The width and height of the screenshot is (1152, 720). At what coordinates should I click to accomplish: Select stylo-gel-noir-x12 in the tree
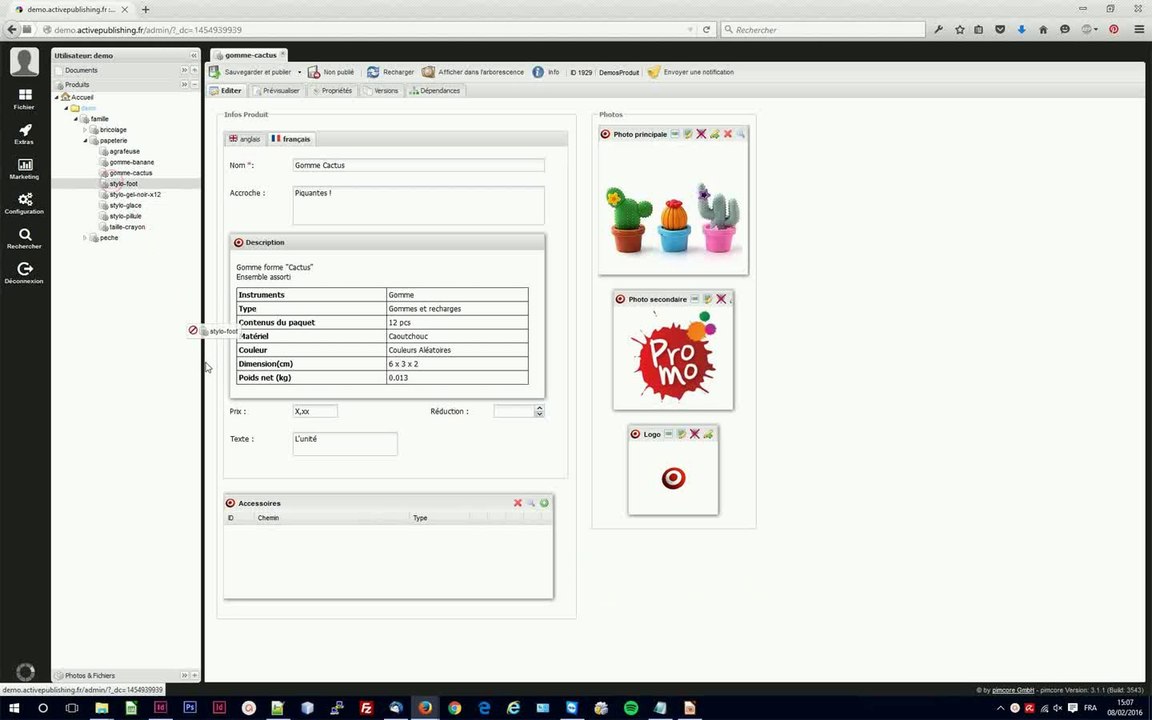click(135, 195)
